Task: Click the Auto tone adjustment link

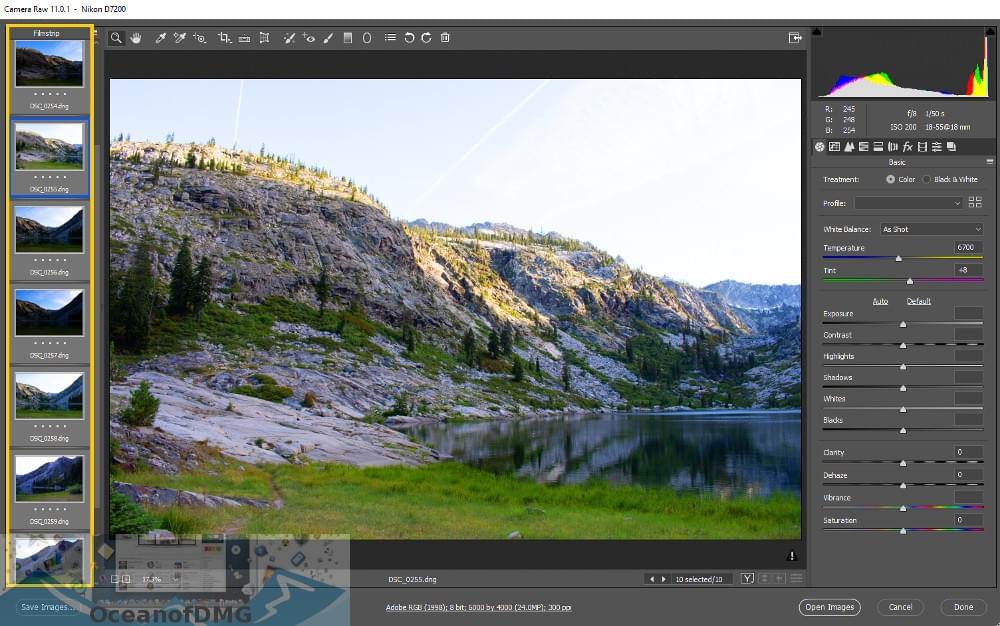Action: pyautogui.click(x=880, y=301)
